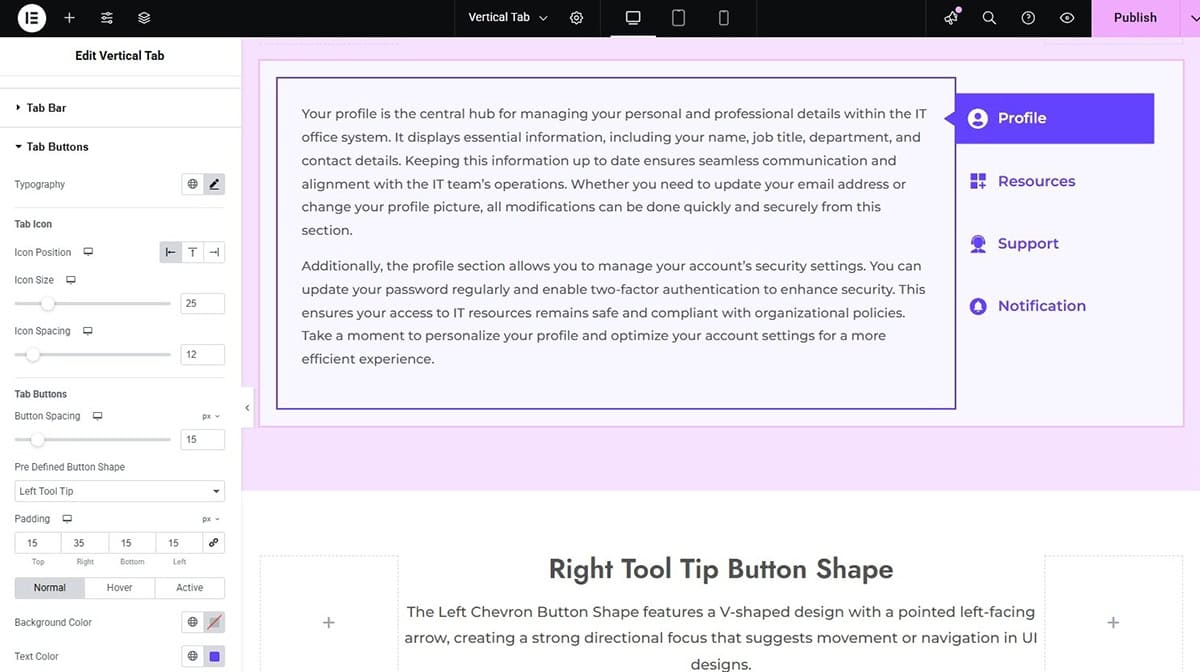This screenshot has height=672, width=1200.
Task: Click the padding Top value field
Action: coord(38,543)
